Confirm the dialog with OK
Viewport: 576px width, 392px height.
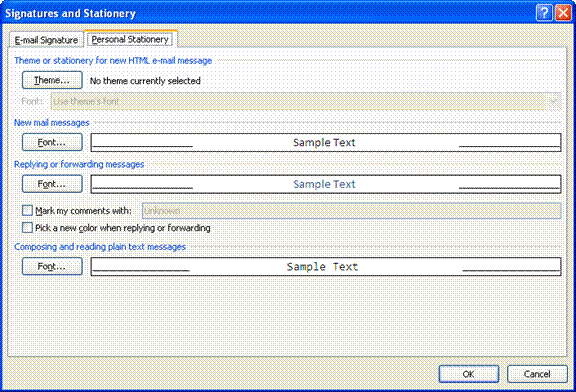[x=469, y=374]
